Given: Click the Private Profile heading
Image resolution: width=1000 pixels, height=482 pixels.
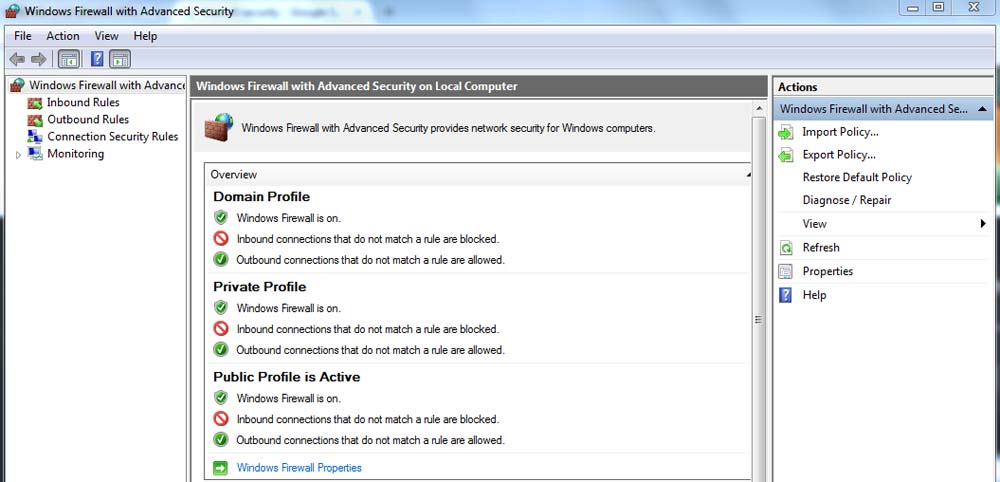Looking at the screenshot, I should 260,287.
